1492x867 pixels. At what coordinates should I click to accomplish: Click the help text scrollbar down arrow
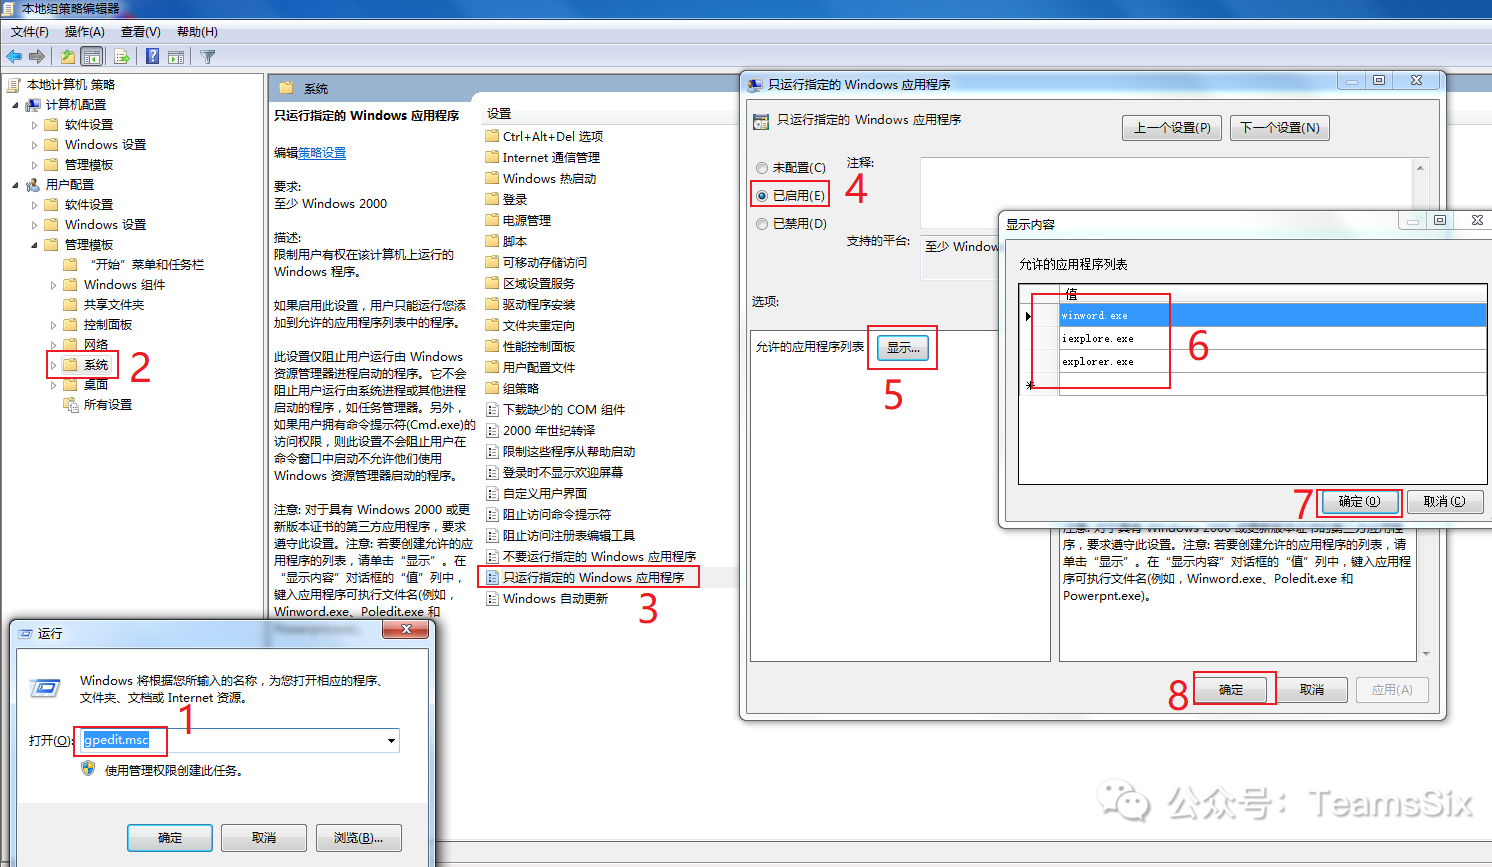(x=1425, y=654)
